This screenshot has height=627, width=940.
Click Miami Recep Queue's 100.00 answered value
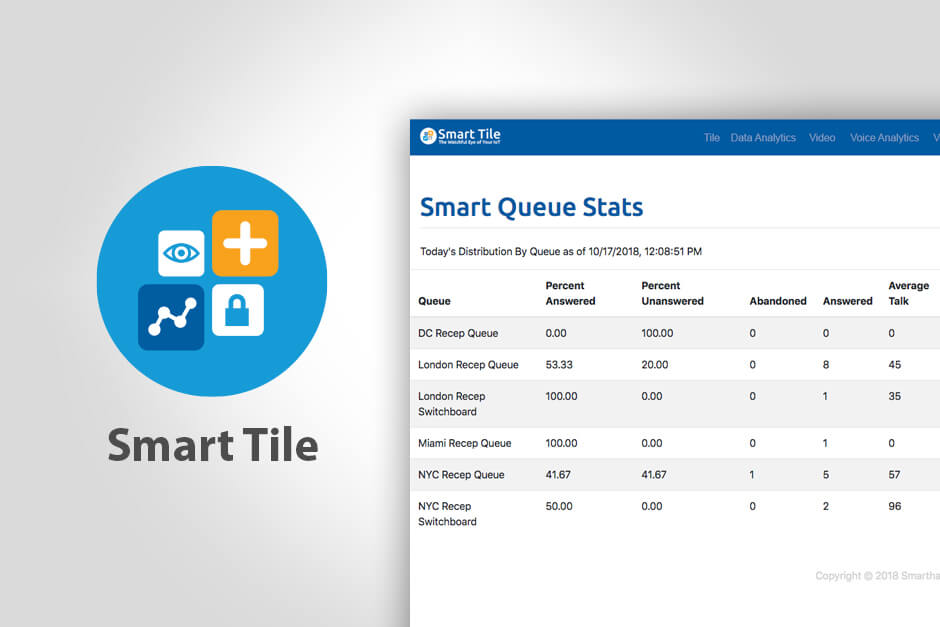click(x=561, y=443)
